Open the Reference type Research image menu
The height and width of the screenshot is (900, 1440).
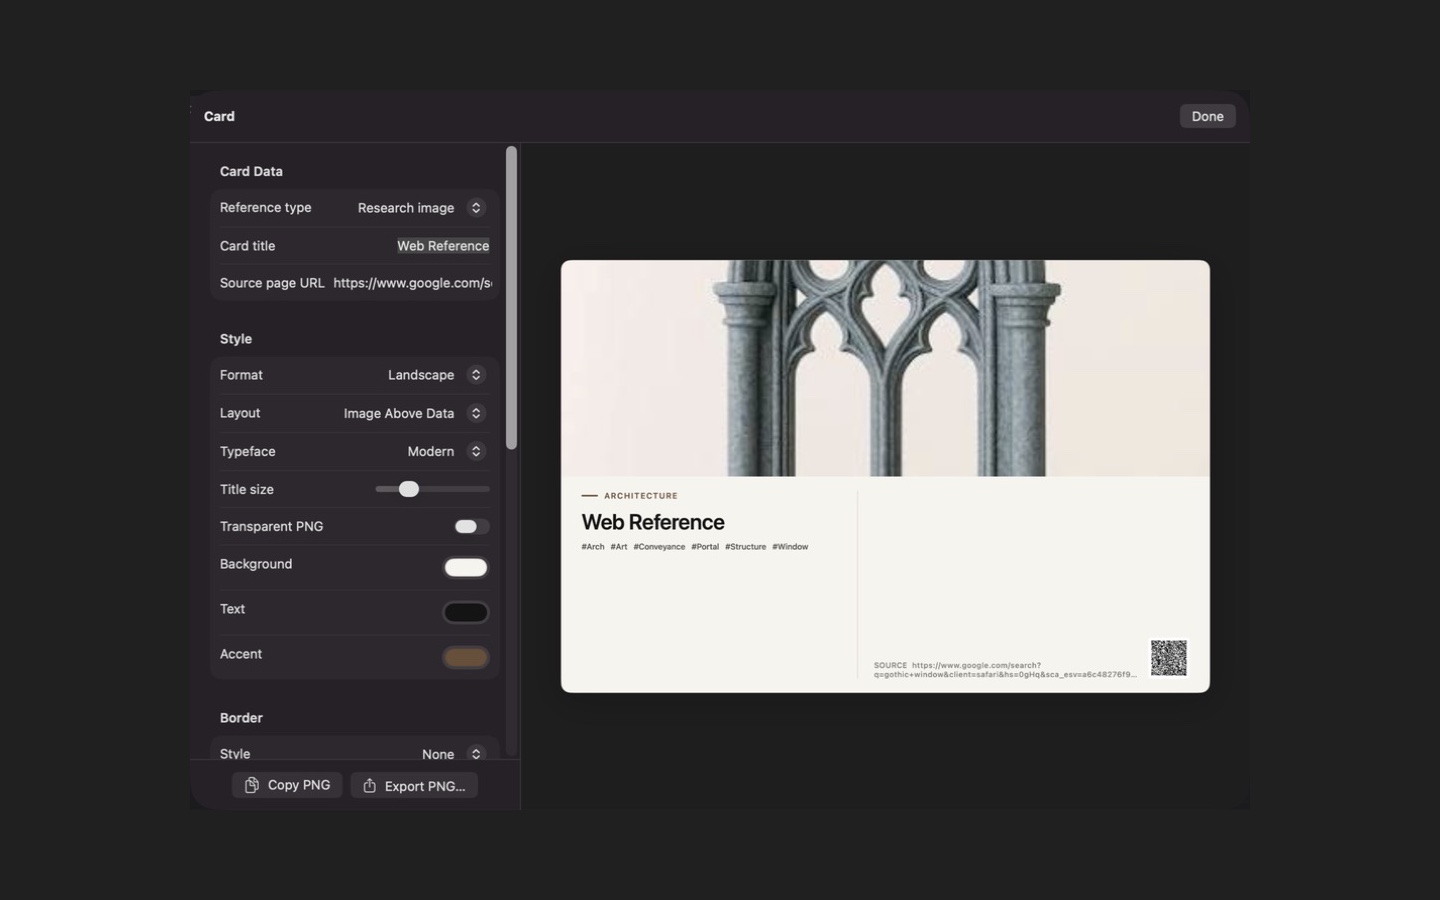[420, 208]
